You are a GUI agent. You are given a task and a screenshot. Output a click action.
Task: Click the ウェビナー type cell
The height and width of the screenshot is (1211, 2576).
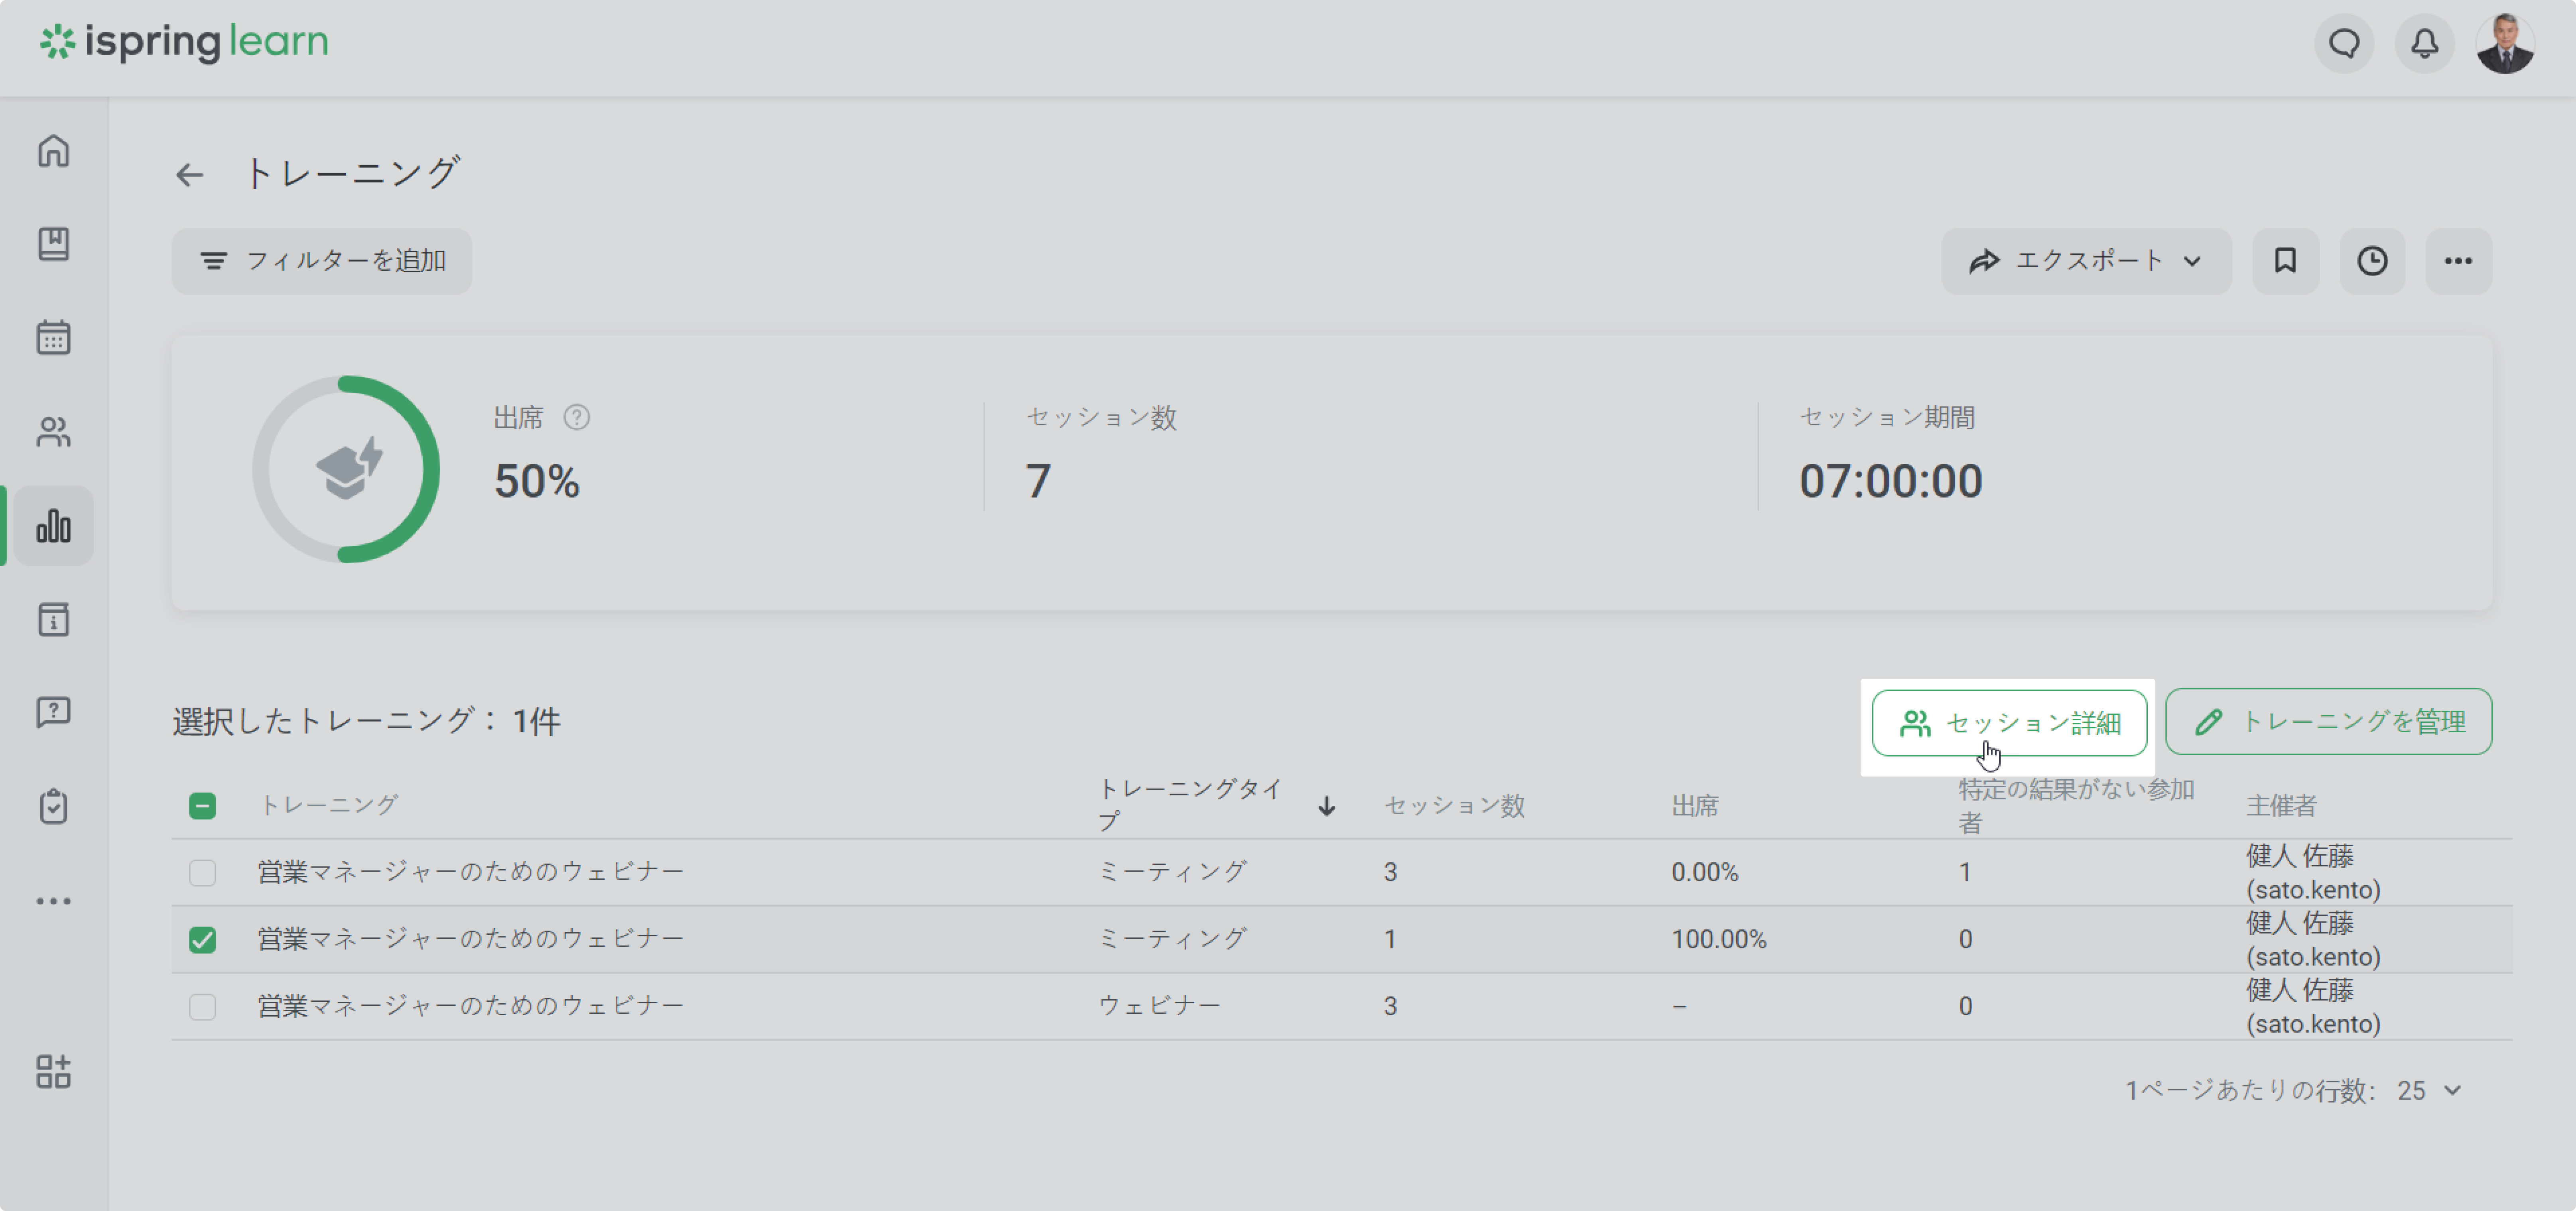[x=1160, y=1006]
